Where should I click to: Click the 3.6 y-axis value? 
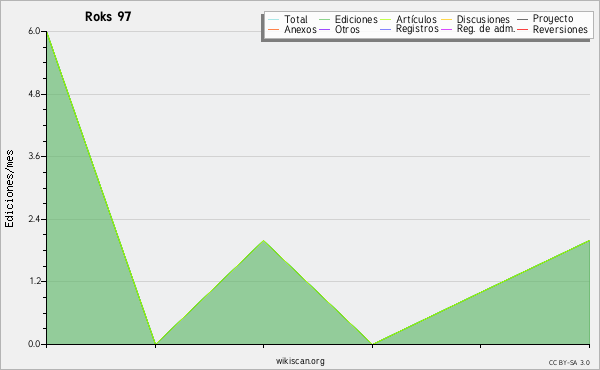[x=34, y=156]
